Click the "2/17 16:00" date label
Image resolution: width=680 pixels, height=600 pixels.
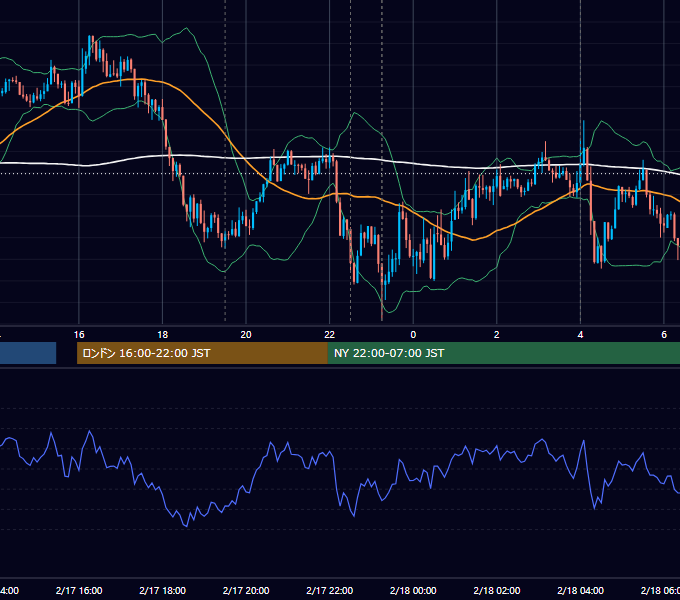click(79, 590)
